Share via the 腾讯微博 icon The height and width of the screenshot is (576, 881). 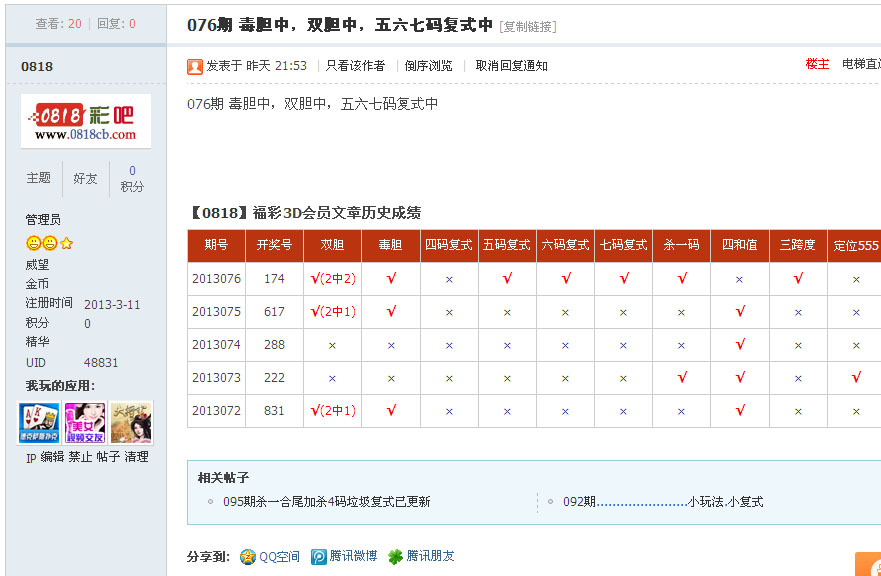pyautogui.click(x=318, y=558)
